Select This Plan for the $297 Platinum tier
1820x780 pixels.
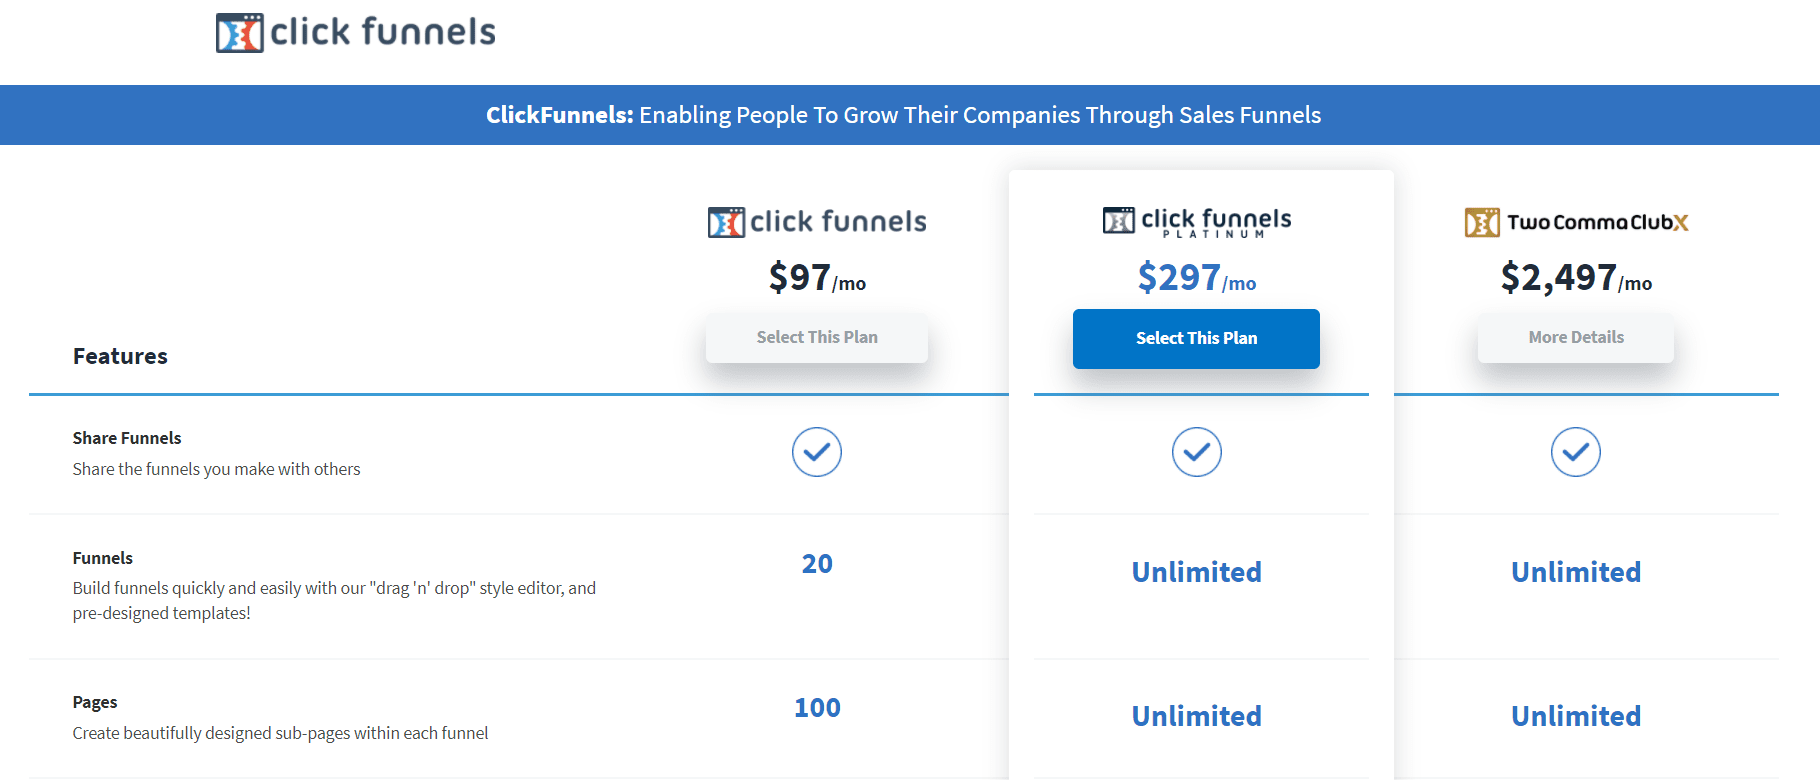point(1196,338)
